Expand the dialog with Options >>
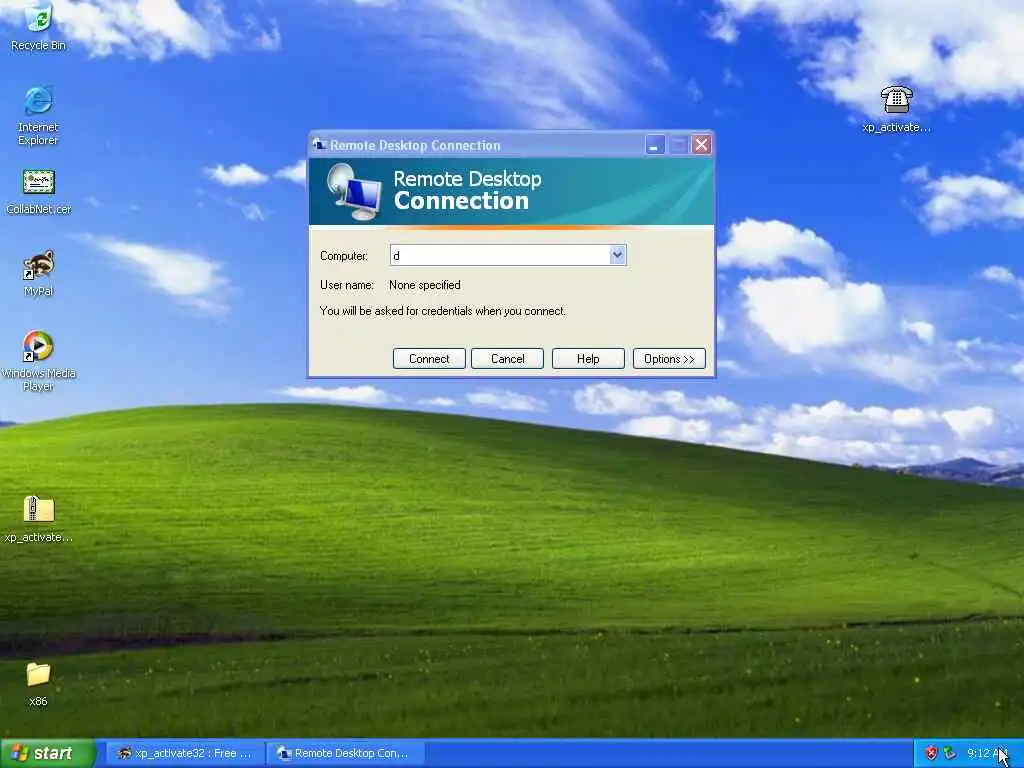1024x768 pixels. [669, 359]
